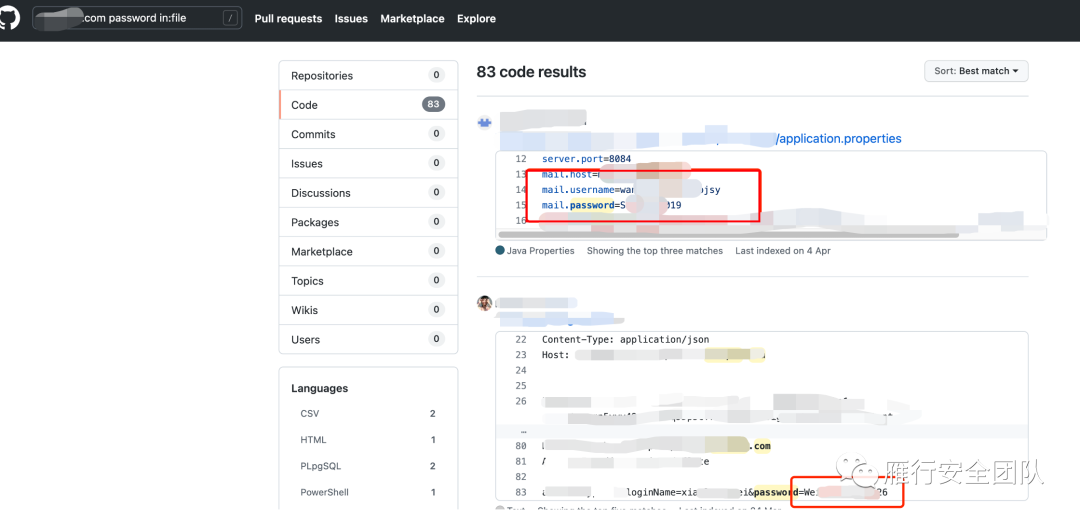The width and height of the screenshot is (1080, 520).
Task: Click 'Showing the top three matches' text
Action: (x=655, y=251)
